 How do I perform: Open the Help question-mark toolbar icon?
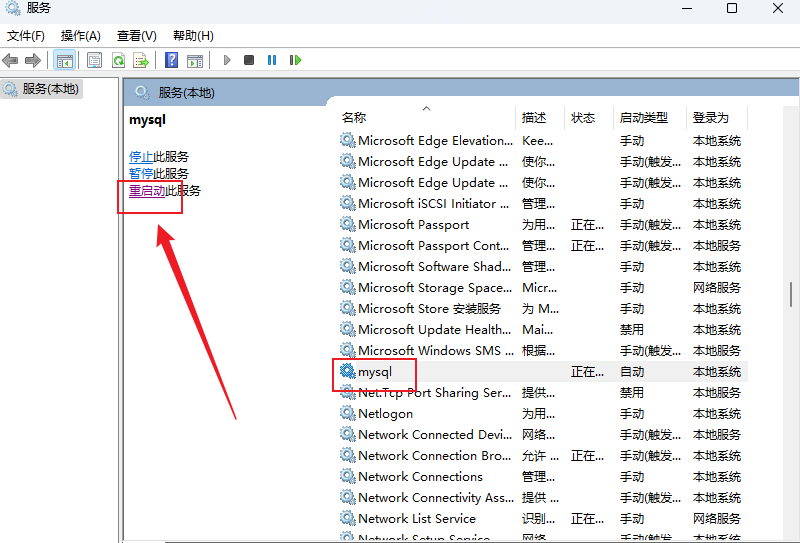coord(171,60)
